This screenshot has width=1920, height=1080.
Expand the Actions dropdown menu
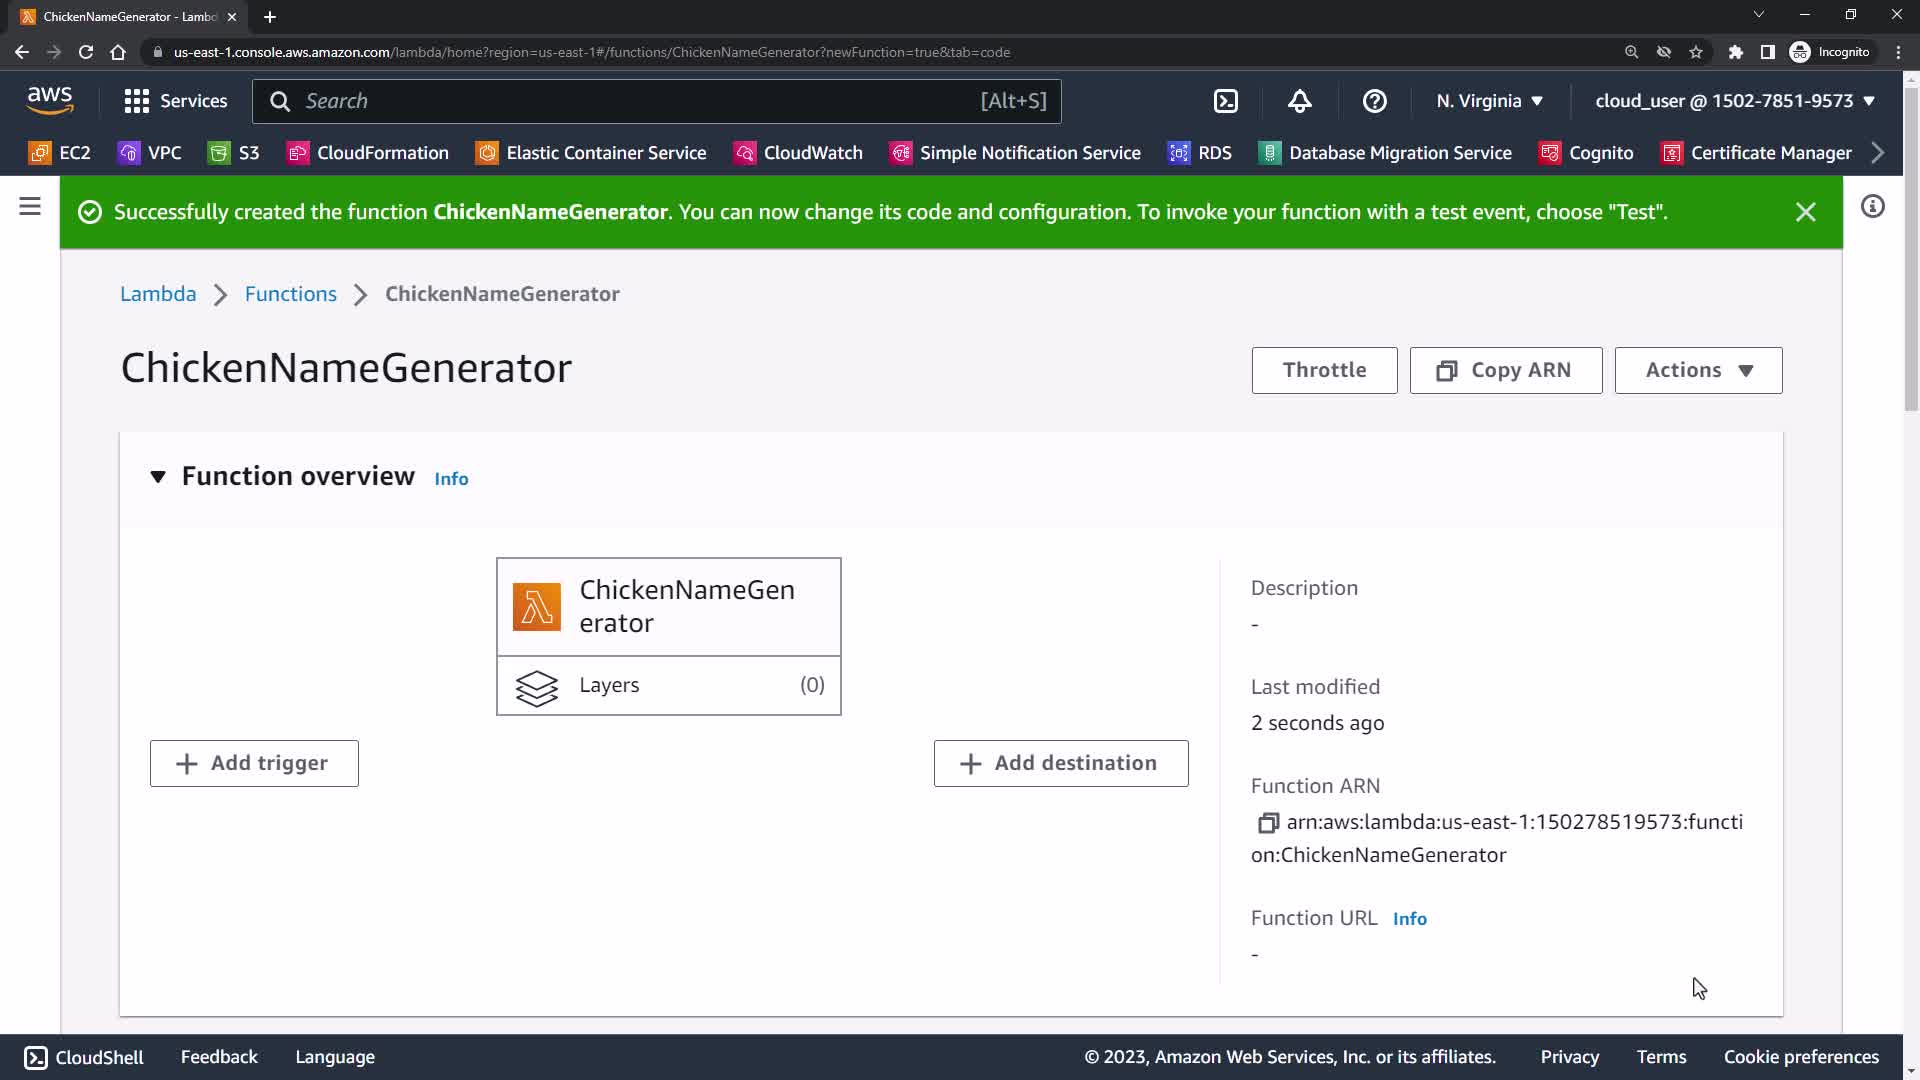pyautogui.click(x=1697, y=370)
